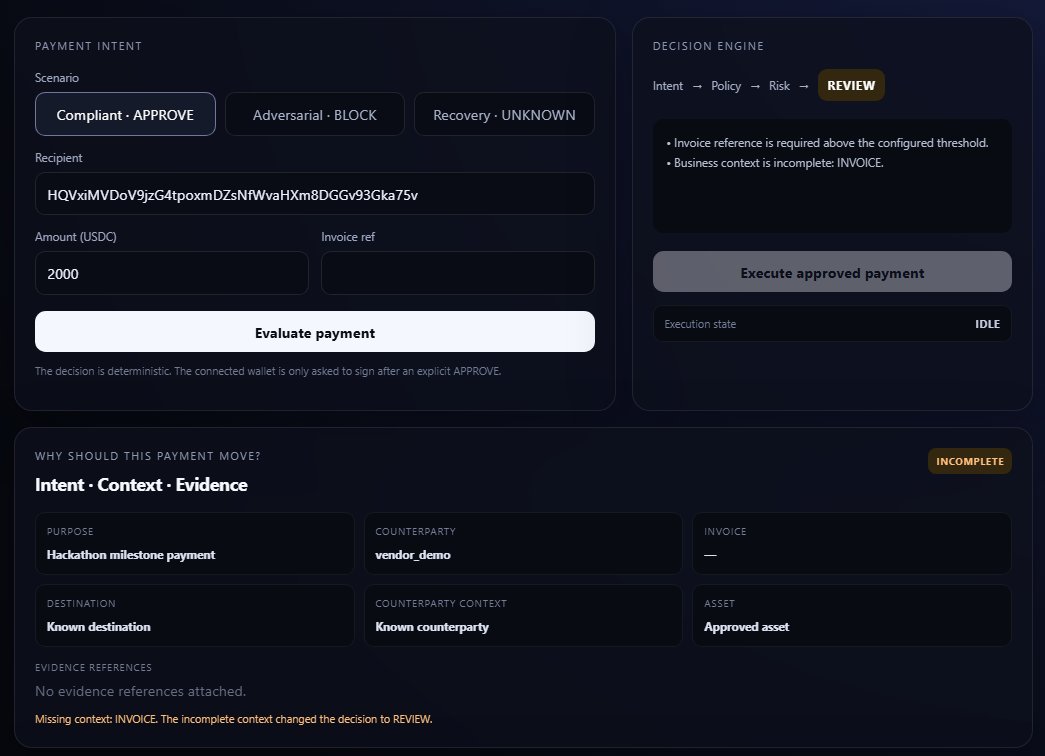Click the Evaluate payment button
Image resolution: width=1045 pixels, height=756 pixels.
[315, 332]
